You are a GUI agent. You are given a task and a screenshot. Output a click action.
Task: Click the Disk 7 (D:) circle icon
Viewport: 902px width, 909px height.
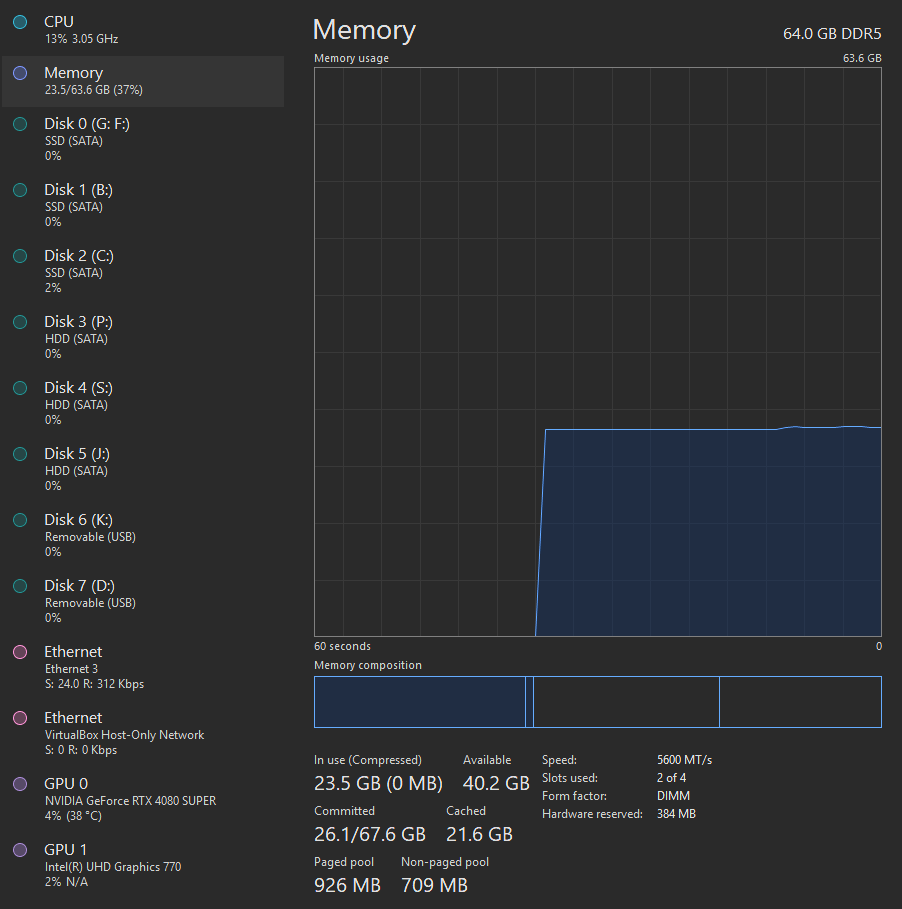(x=20, y=586)
